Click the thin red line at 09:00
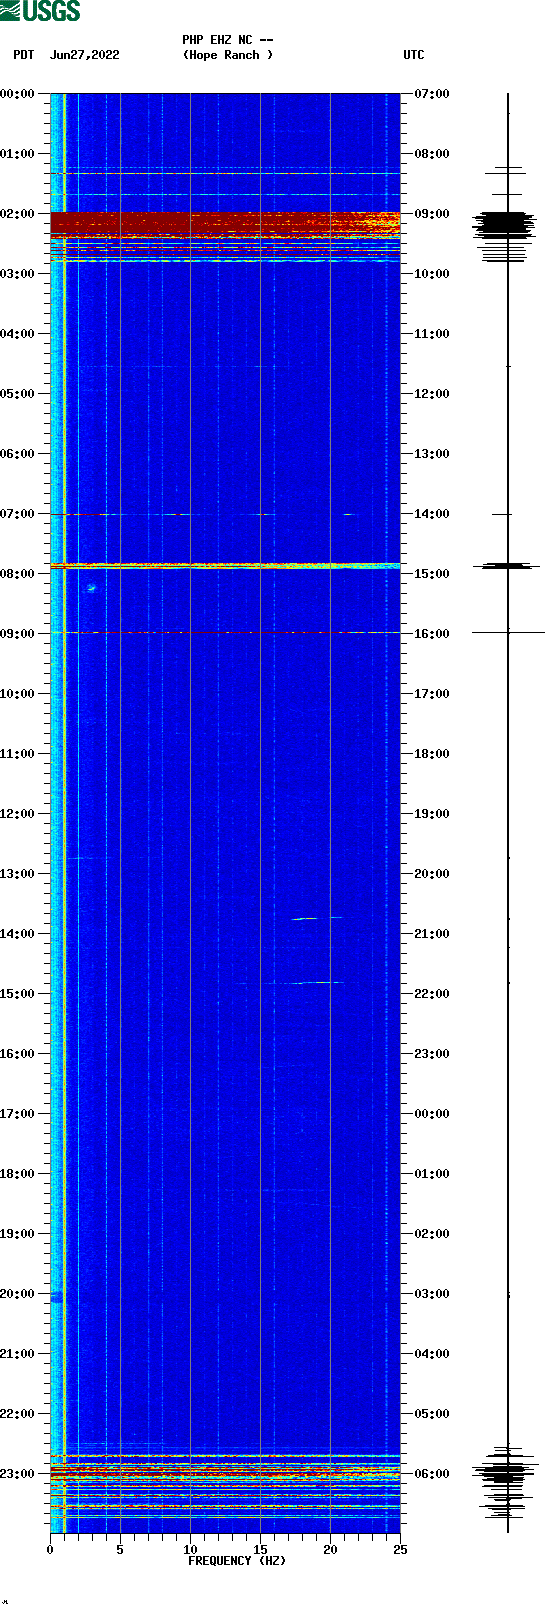The width and height of the screenshot is (552, 1613). [225, 633]
